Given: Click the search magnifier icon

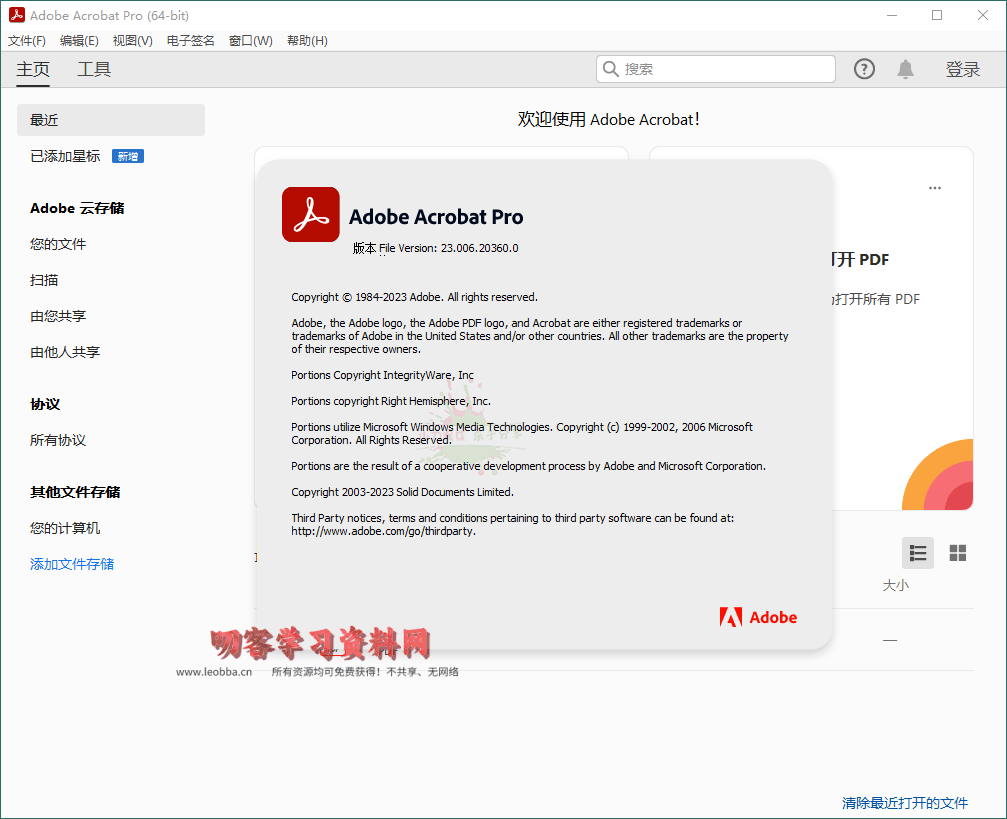Looking at the screenshot, I should [610, 69].
